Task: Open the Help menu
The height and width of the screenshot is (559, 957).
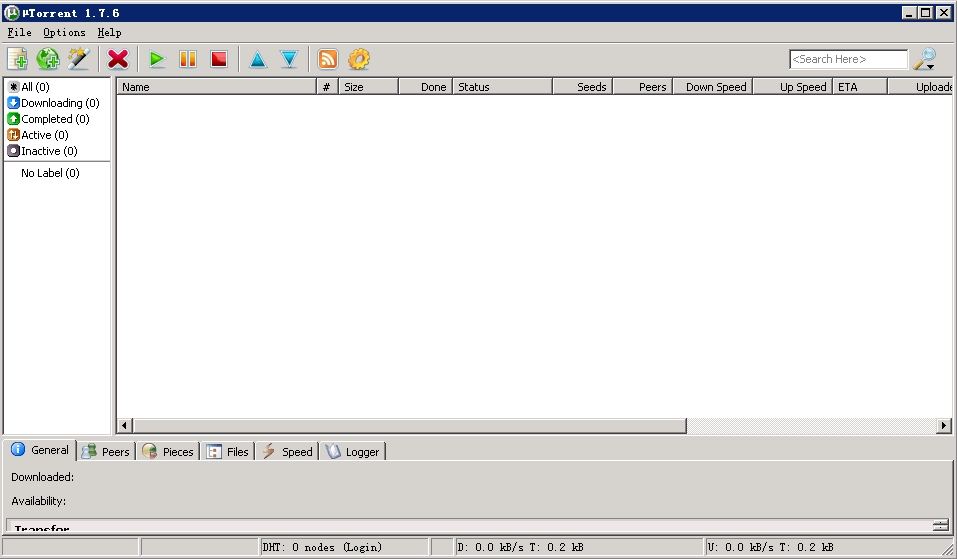Action: click(x=109, y=32)
